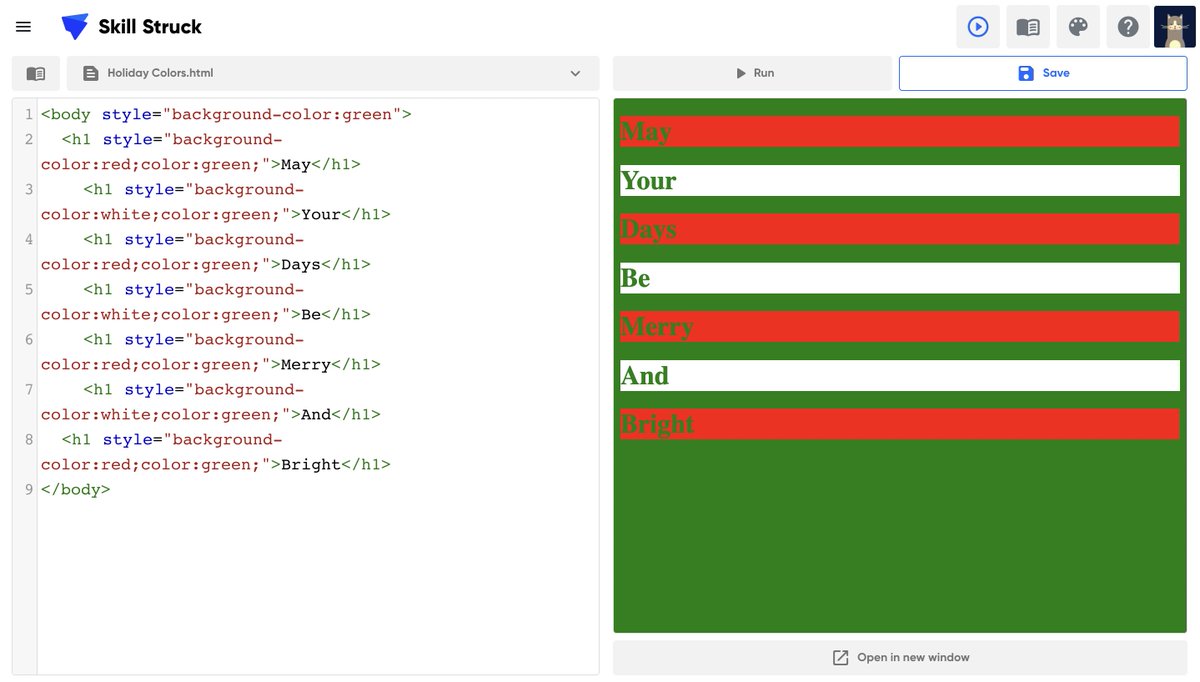This screenshot has width=1200, height=682.
Task: Click the closing </body> tag in editor
Action: [x=76, y=489]
